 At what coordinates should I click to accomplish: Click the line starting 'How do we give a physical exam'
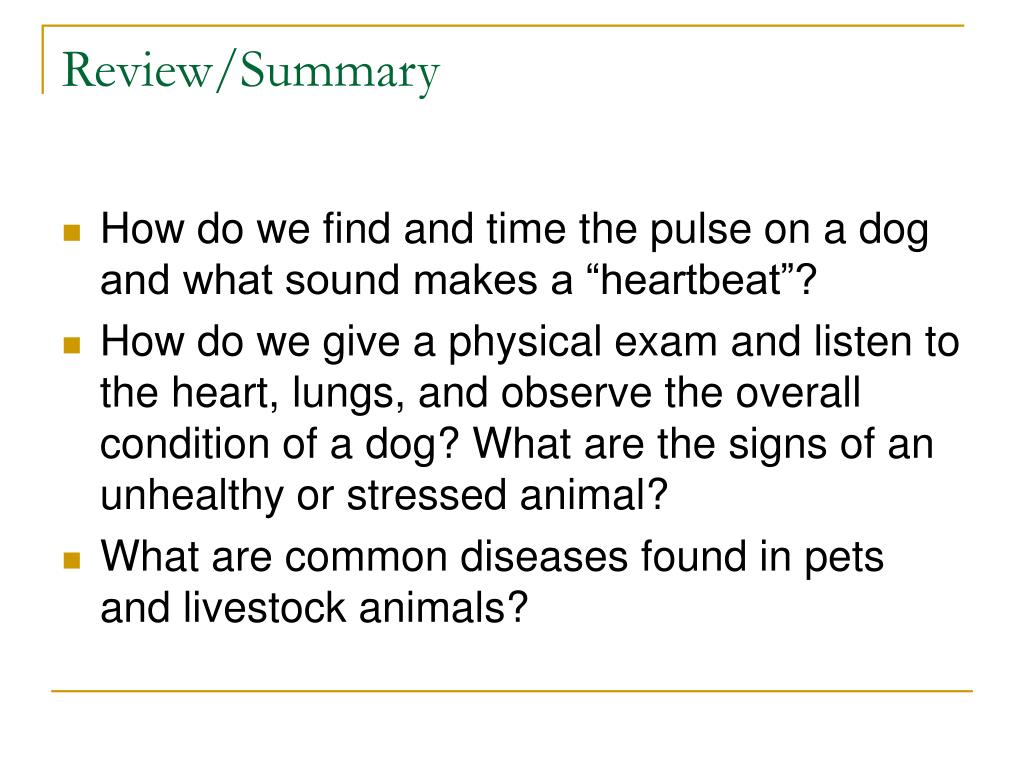[530, 342]
